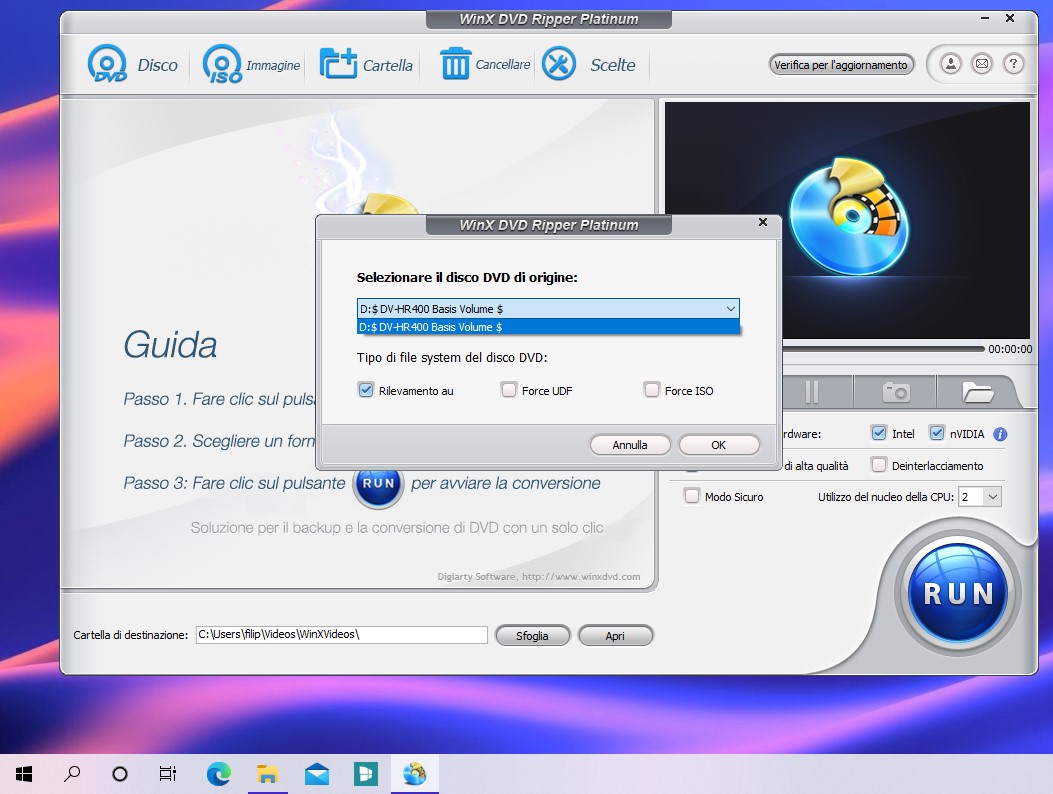Click the large RUN button
This screenshot has width=1053, height=794.
tap(958, 593)
